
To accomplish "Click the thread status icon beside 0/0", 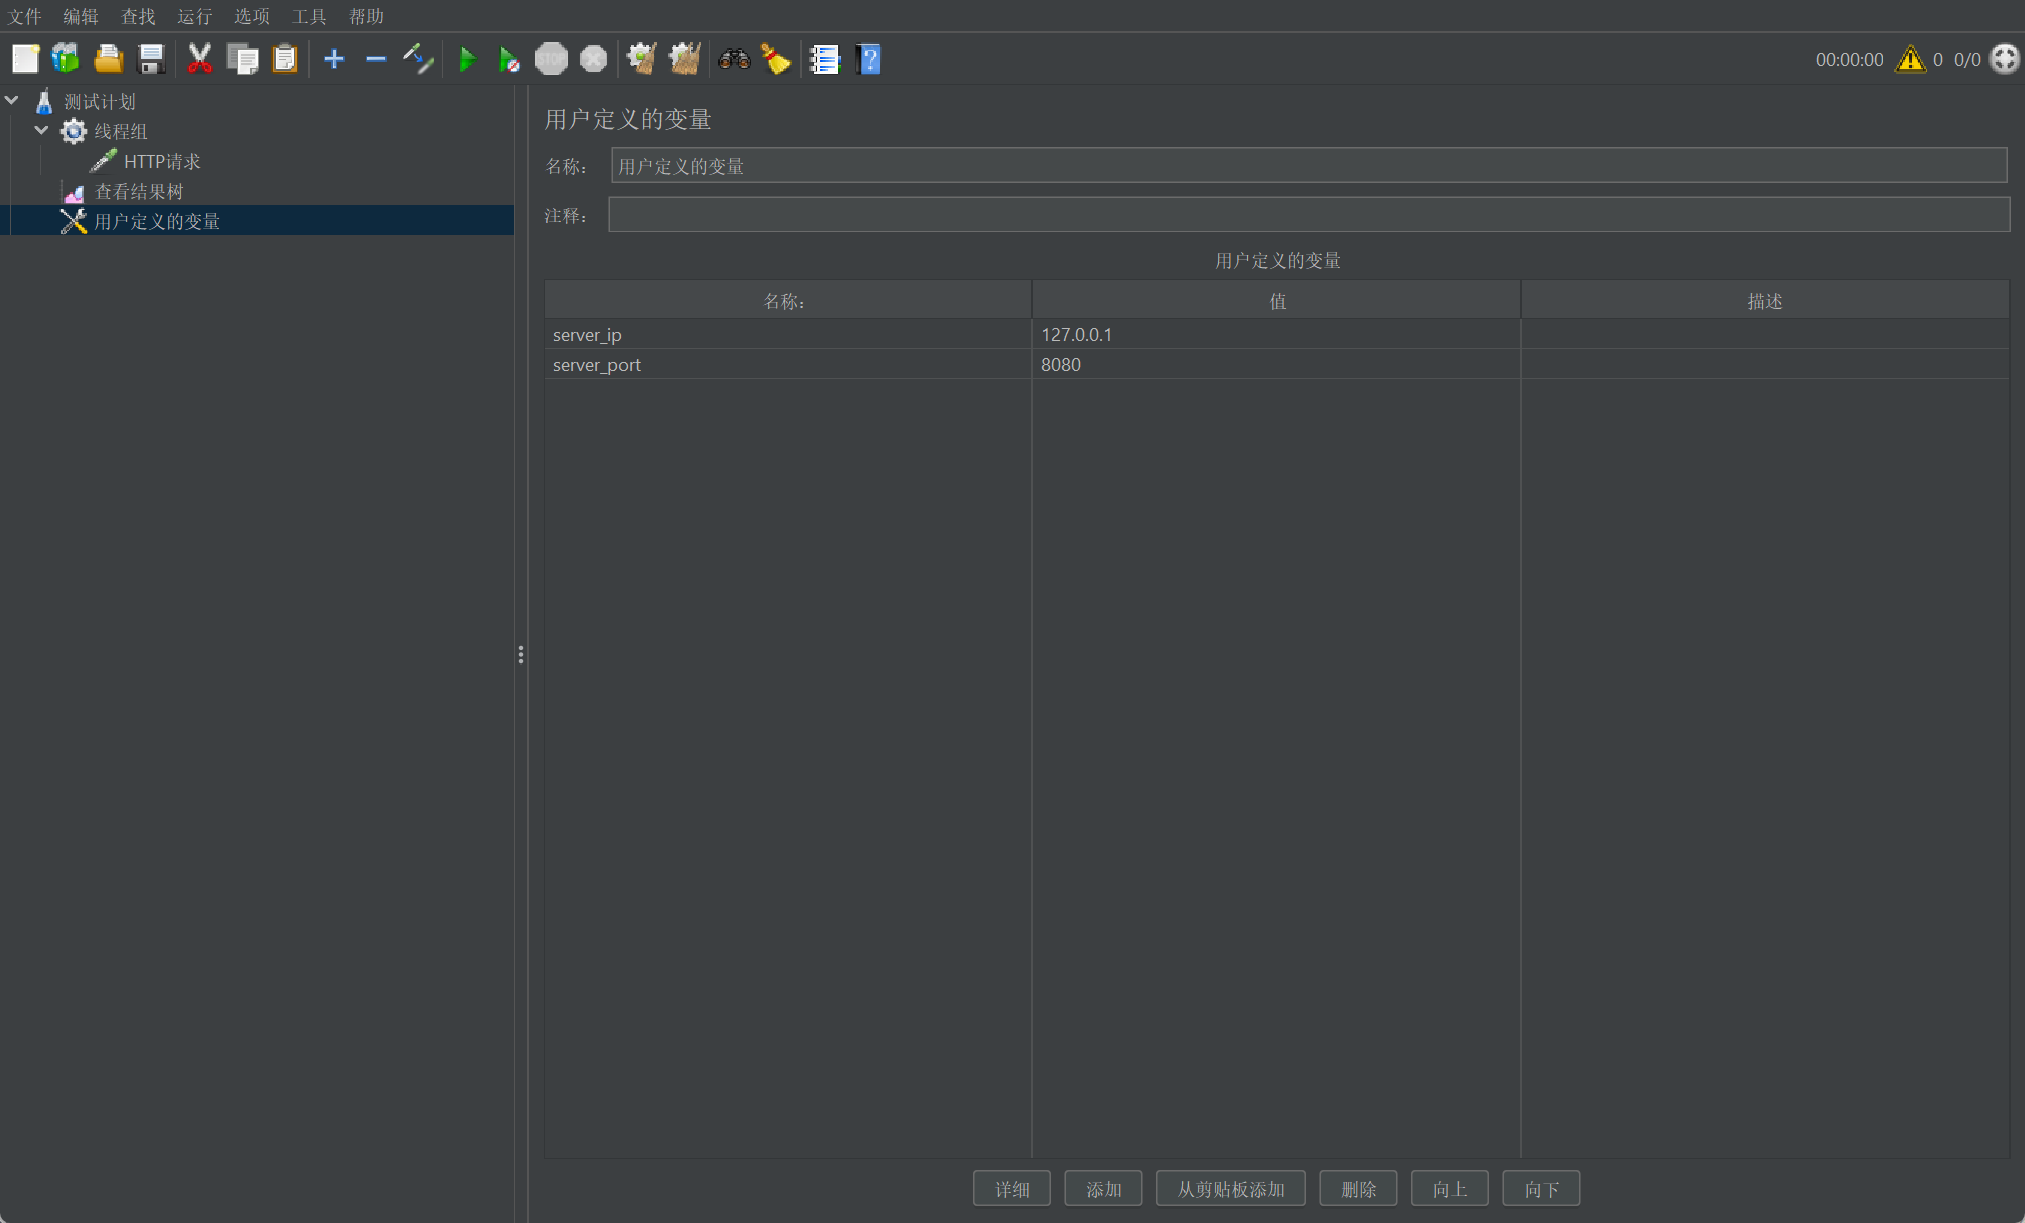I will (x=2005, y=59).
